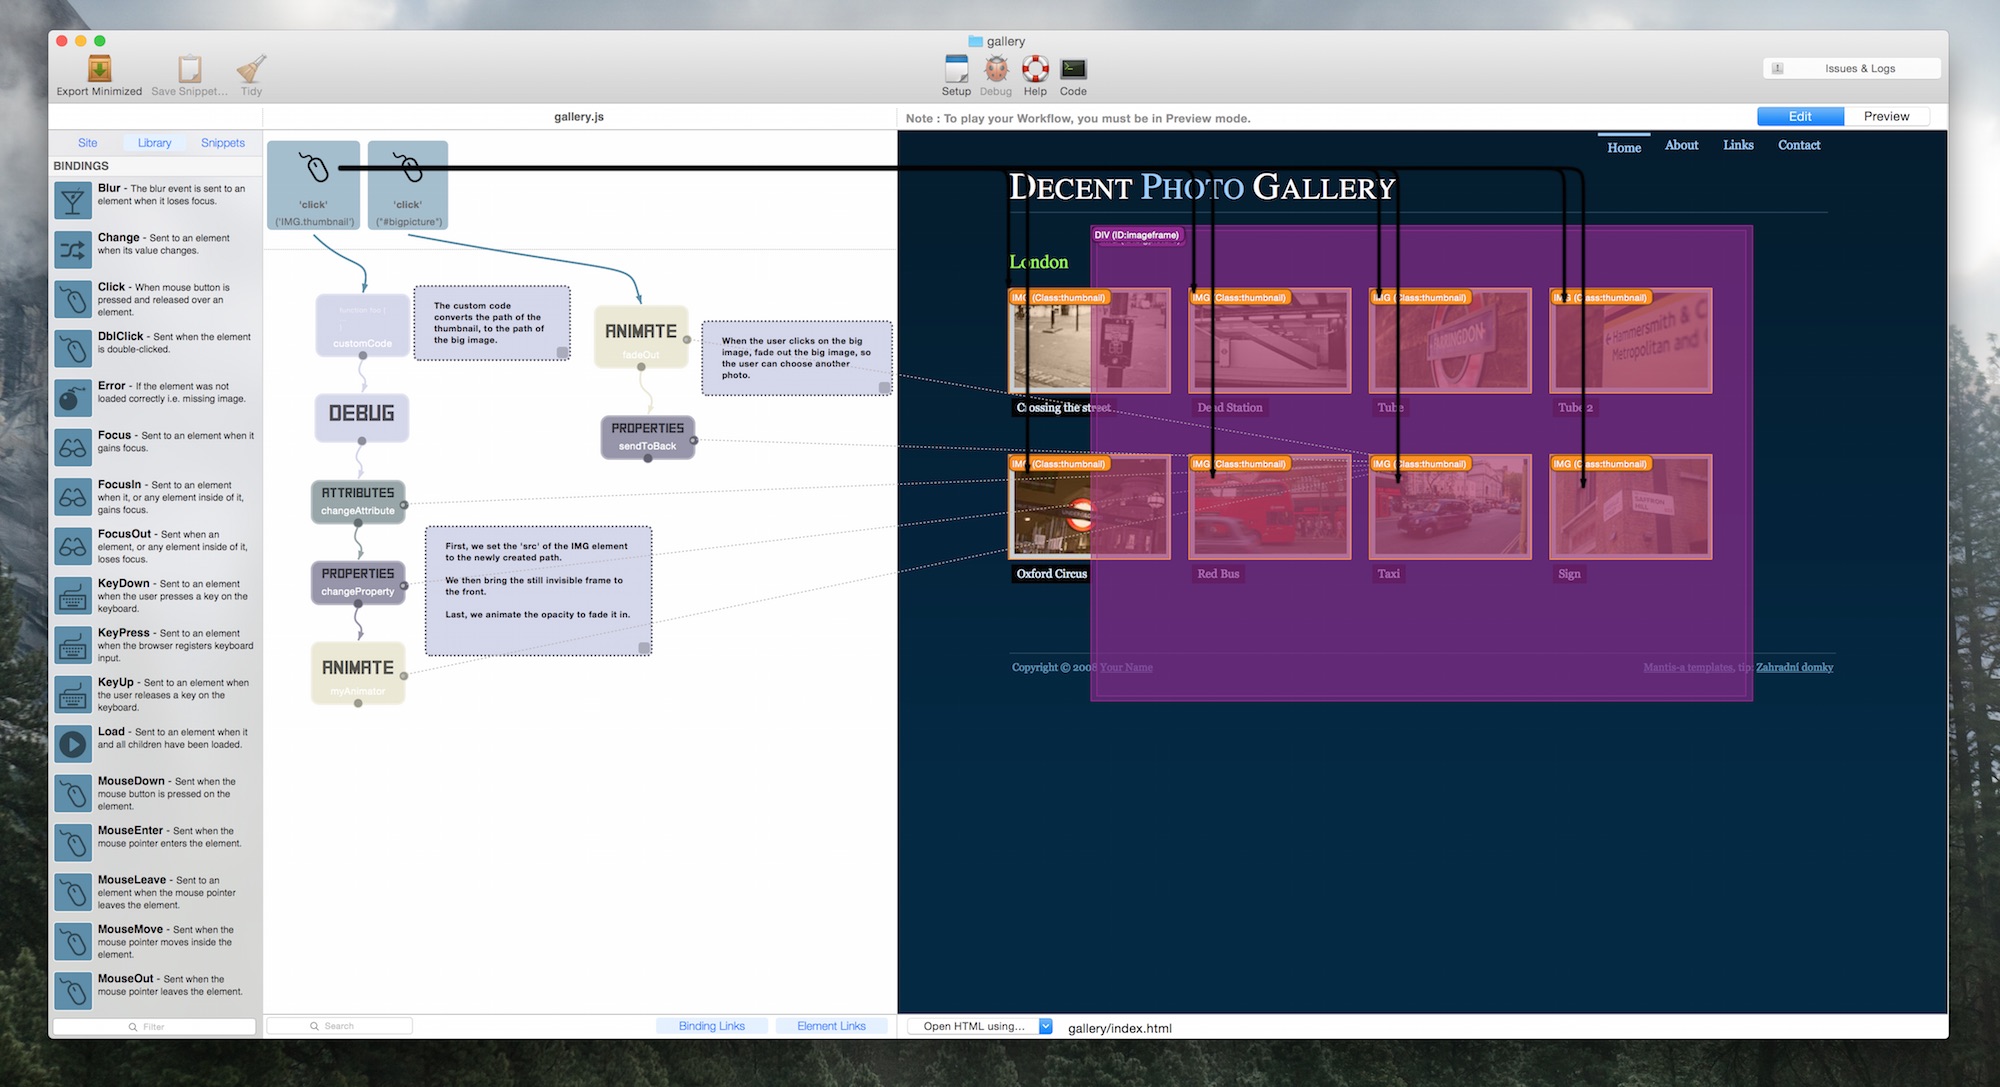Image resolution: width=2000 pixels, height=1087 pixels.
Task: Click the Export Minimized toolbar icon
Action: click(99, 68)
